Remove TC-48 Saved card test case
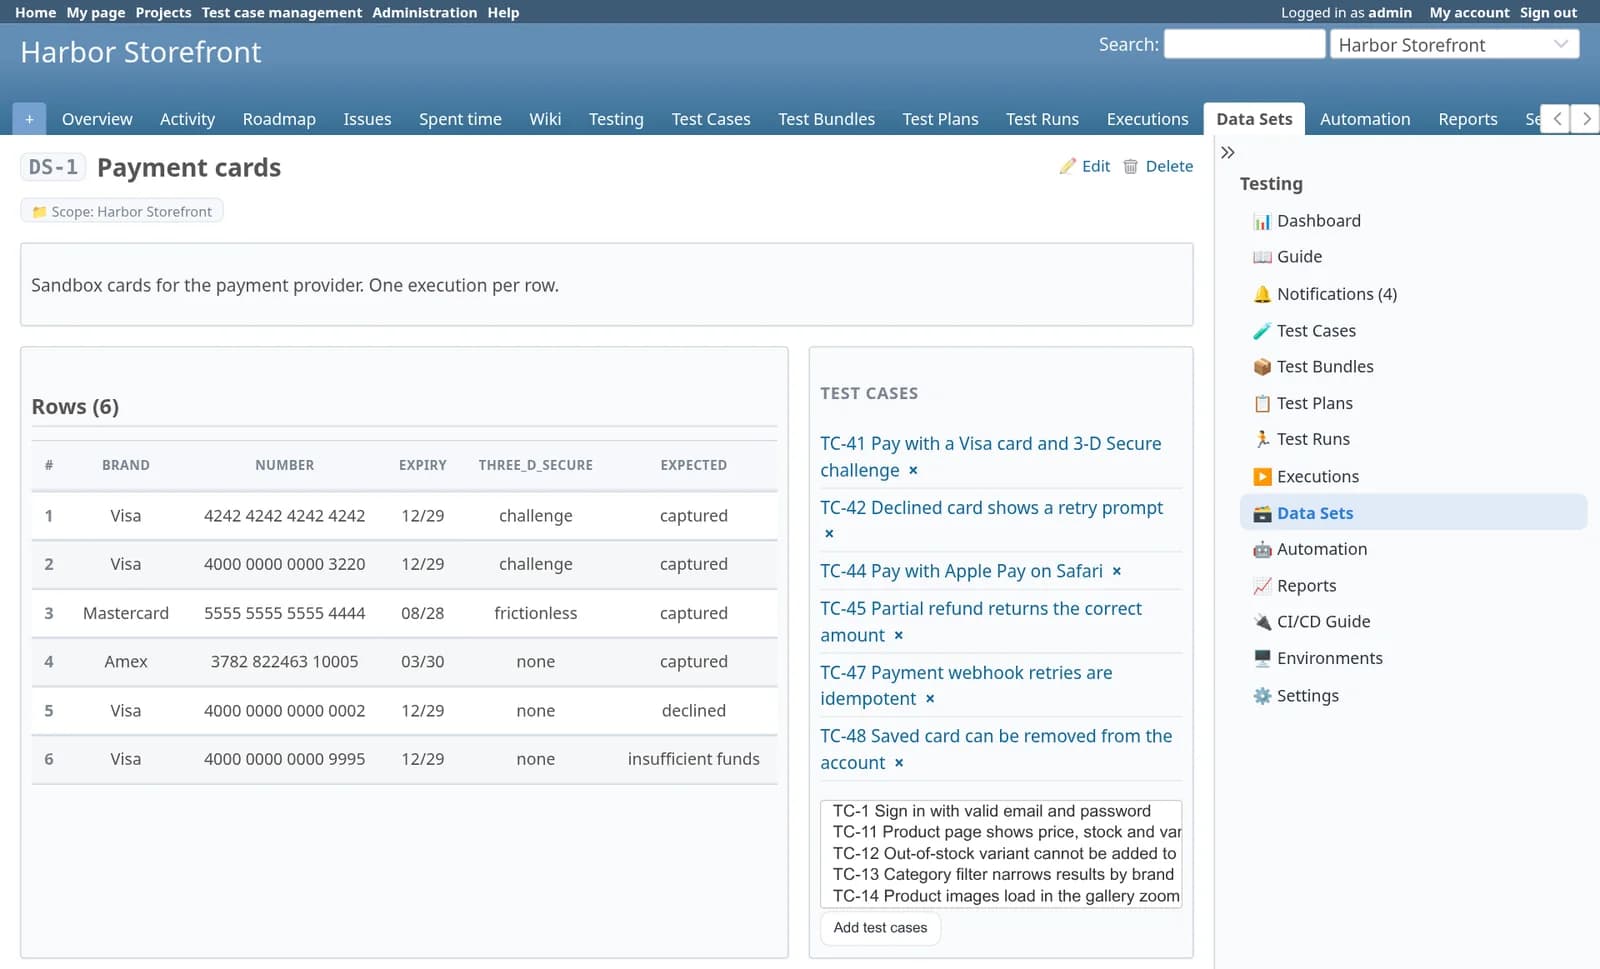Image resolution: width=1600 pixels, height=969 pixels. coord(899,763)
